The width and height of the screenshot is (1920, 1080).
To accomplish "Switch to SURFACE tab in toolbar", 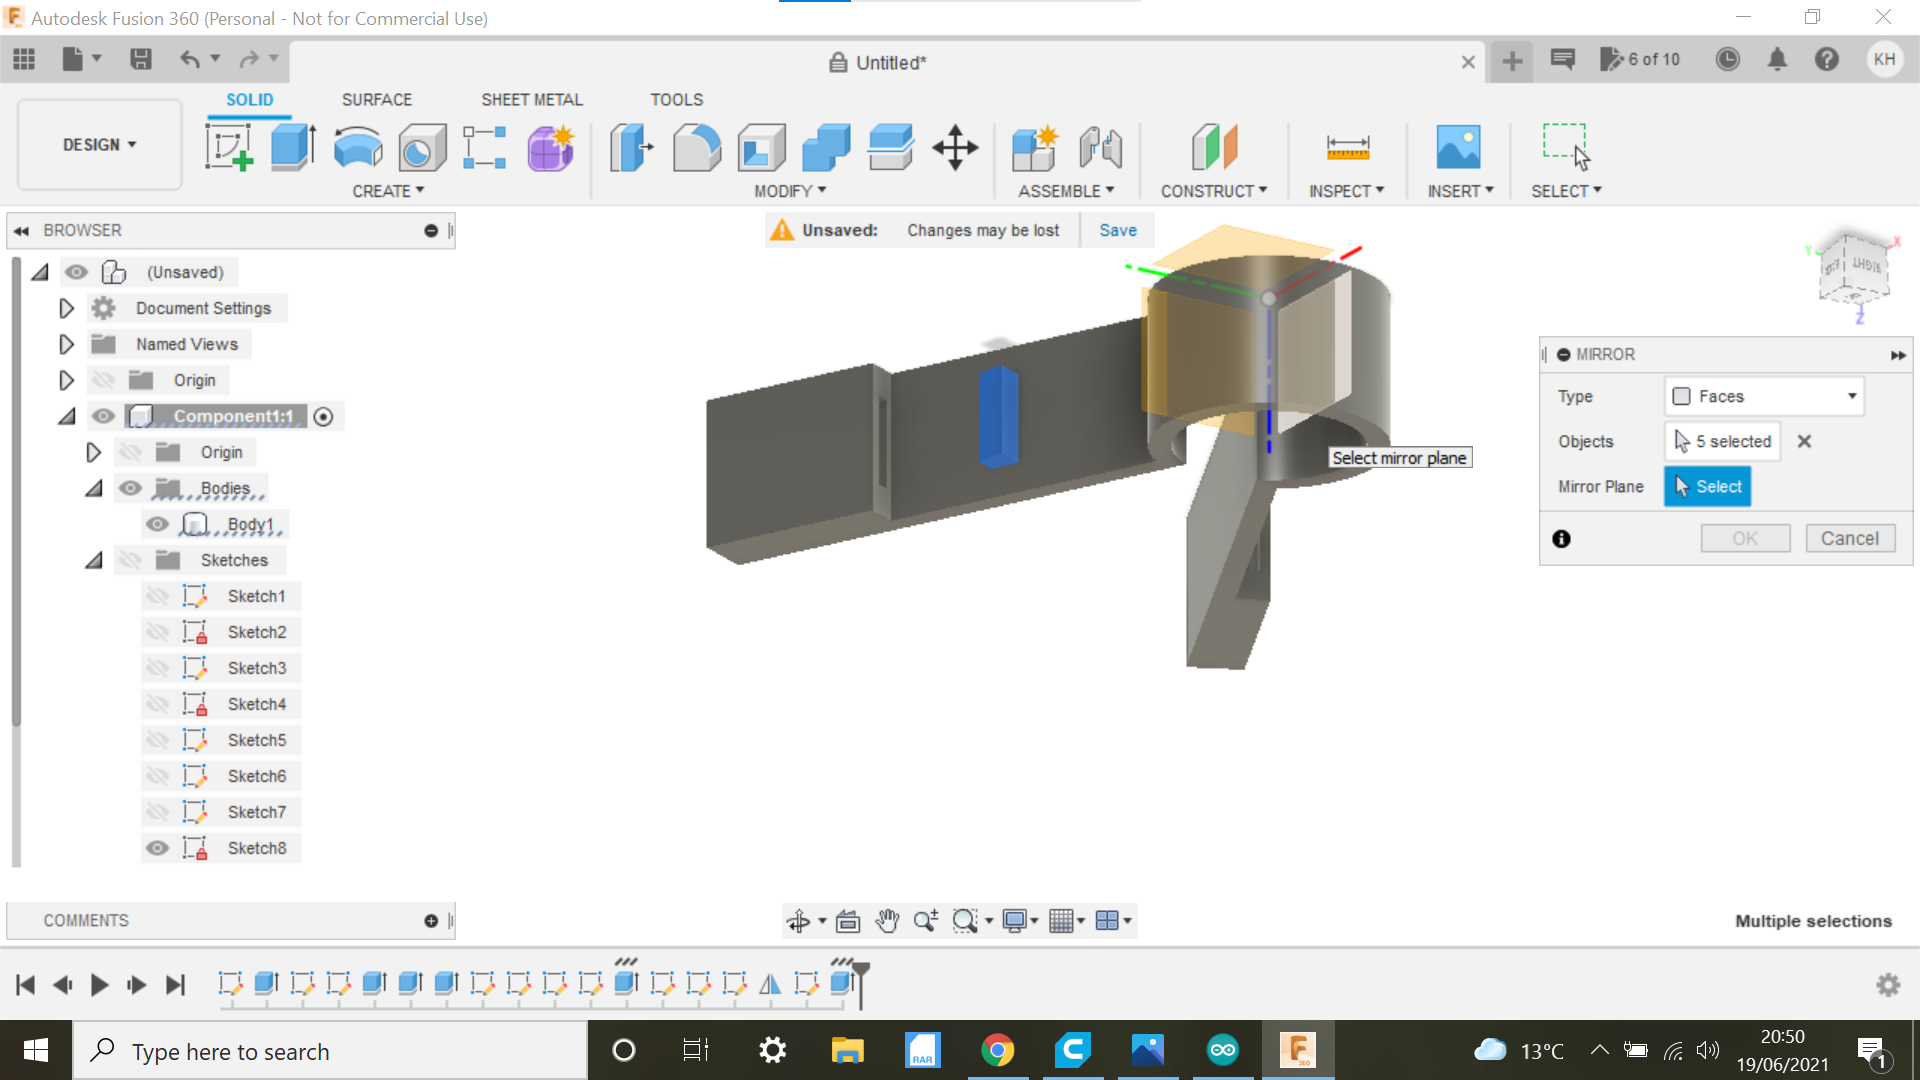I will tap(377, 99).
